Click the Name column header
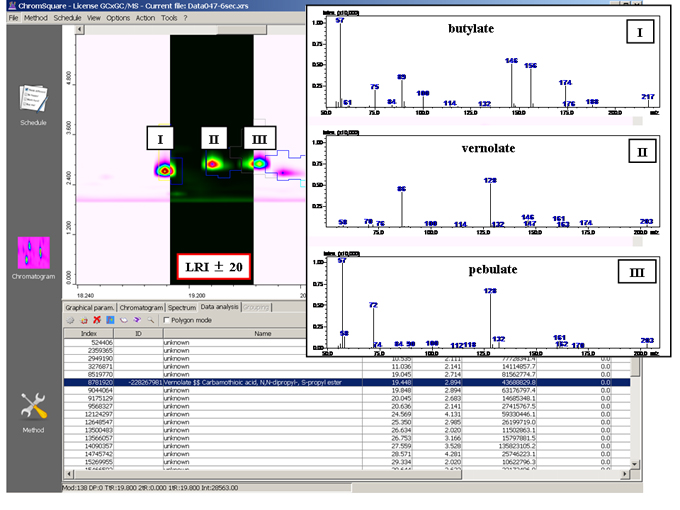The width and height of the screenshot is (680, 510). [x=262, y=333]
